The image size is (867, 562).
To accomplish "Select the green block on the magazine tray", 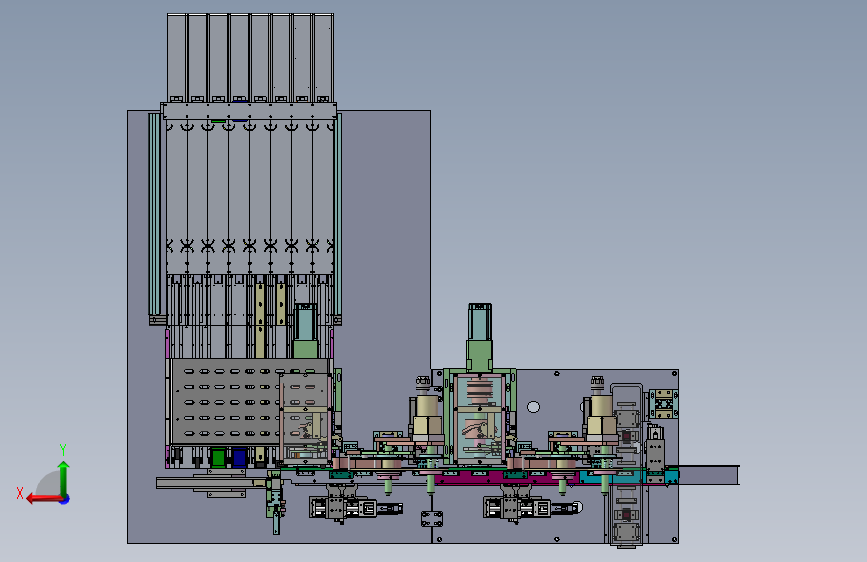I will pos(218,457).
